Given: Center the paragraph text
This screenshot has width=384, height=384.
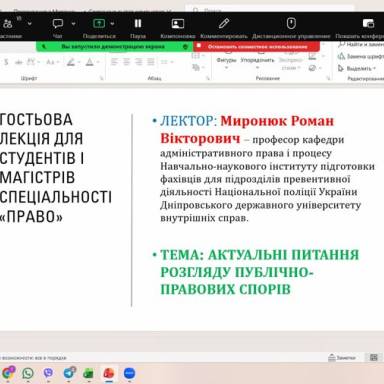Looking at the screenshot, I should [127, 62].
